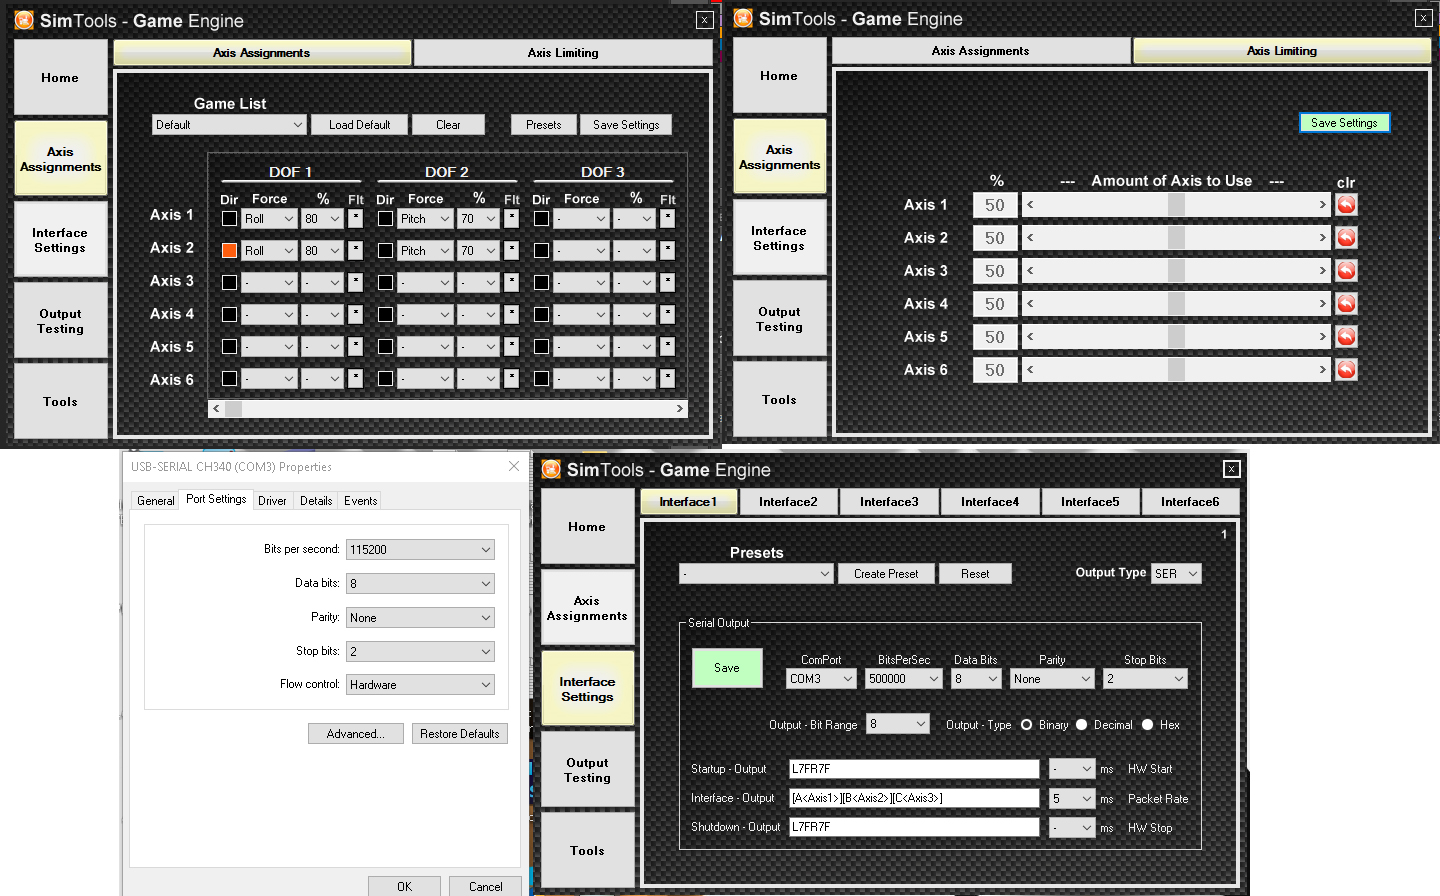Select Decimal output type radio button
The image size is (1440, 896).
click(x=1081, y=725)
